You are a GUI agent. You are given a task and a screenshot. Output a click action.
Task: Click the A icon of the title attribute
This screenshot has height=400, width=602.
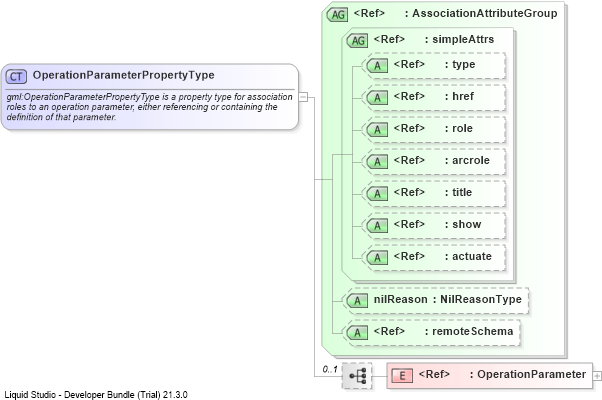[x=377, y=193]
